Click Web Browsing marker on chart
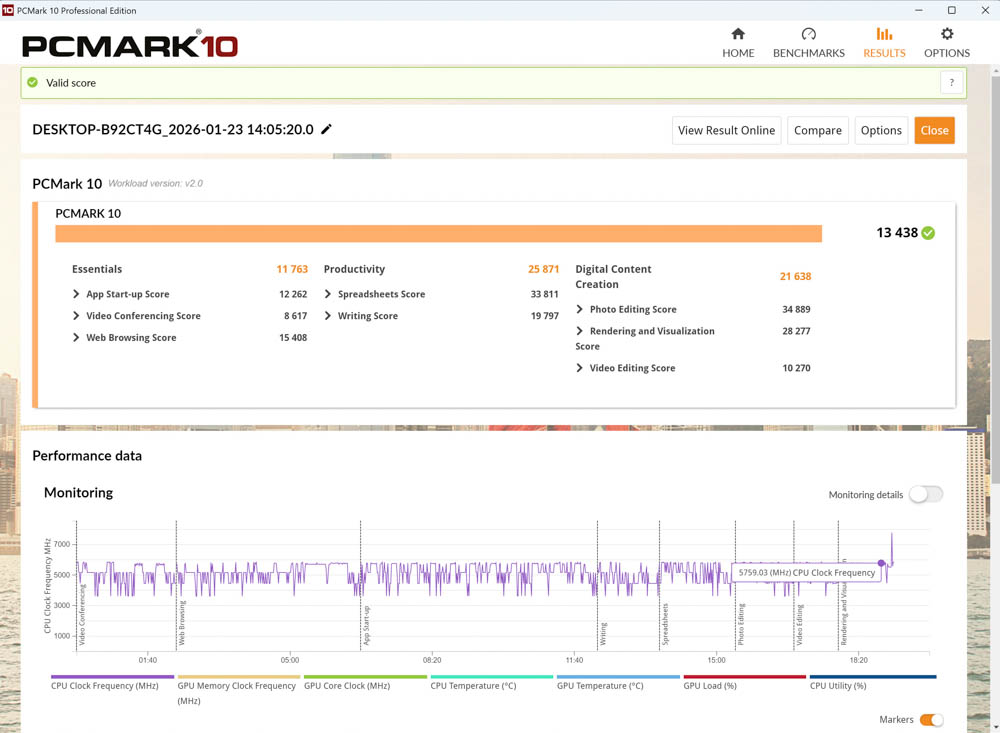The image size is (1000, 733). coord(181,620)
